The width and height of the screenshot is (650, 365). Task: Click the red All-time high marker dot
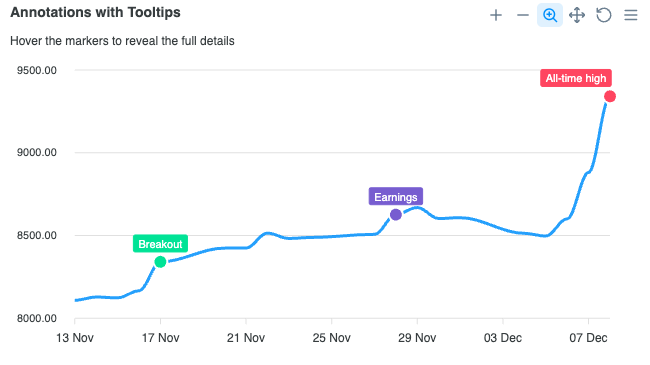(610, 97)
